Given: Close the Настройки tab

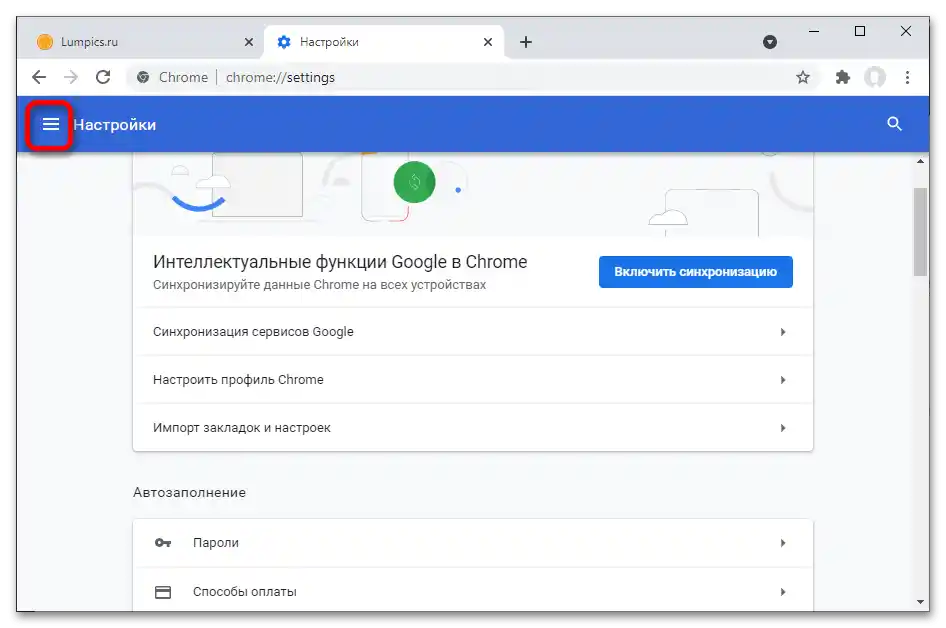Looking at the screenshot, I should (x=488, y=42).
